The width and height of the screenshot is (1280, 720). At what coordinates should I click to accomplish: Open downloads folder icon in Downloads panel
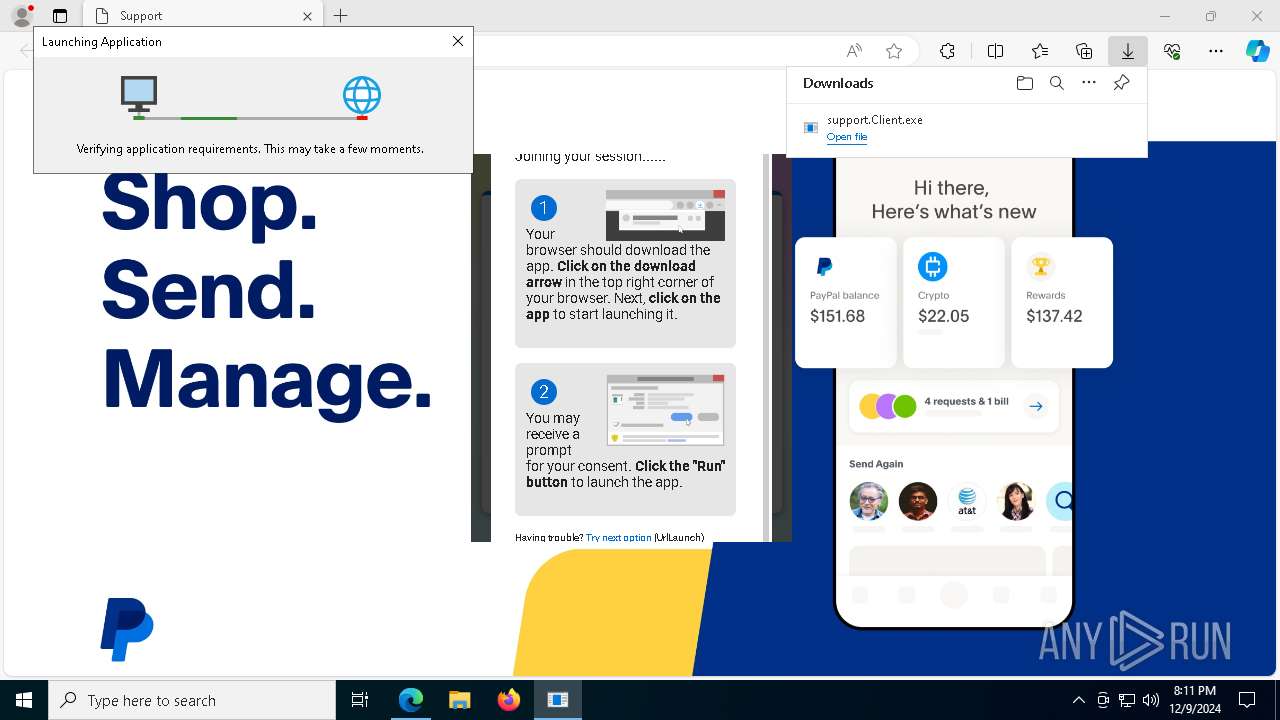tap(1024, 83)
